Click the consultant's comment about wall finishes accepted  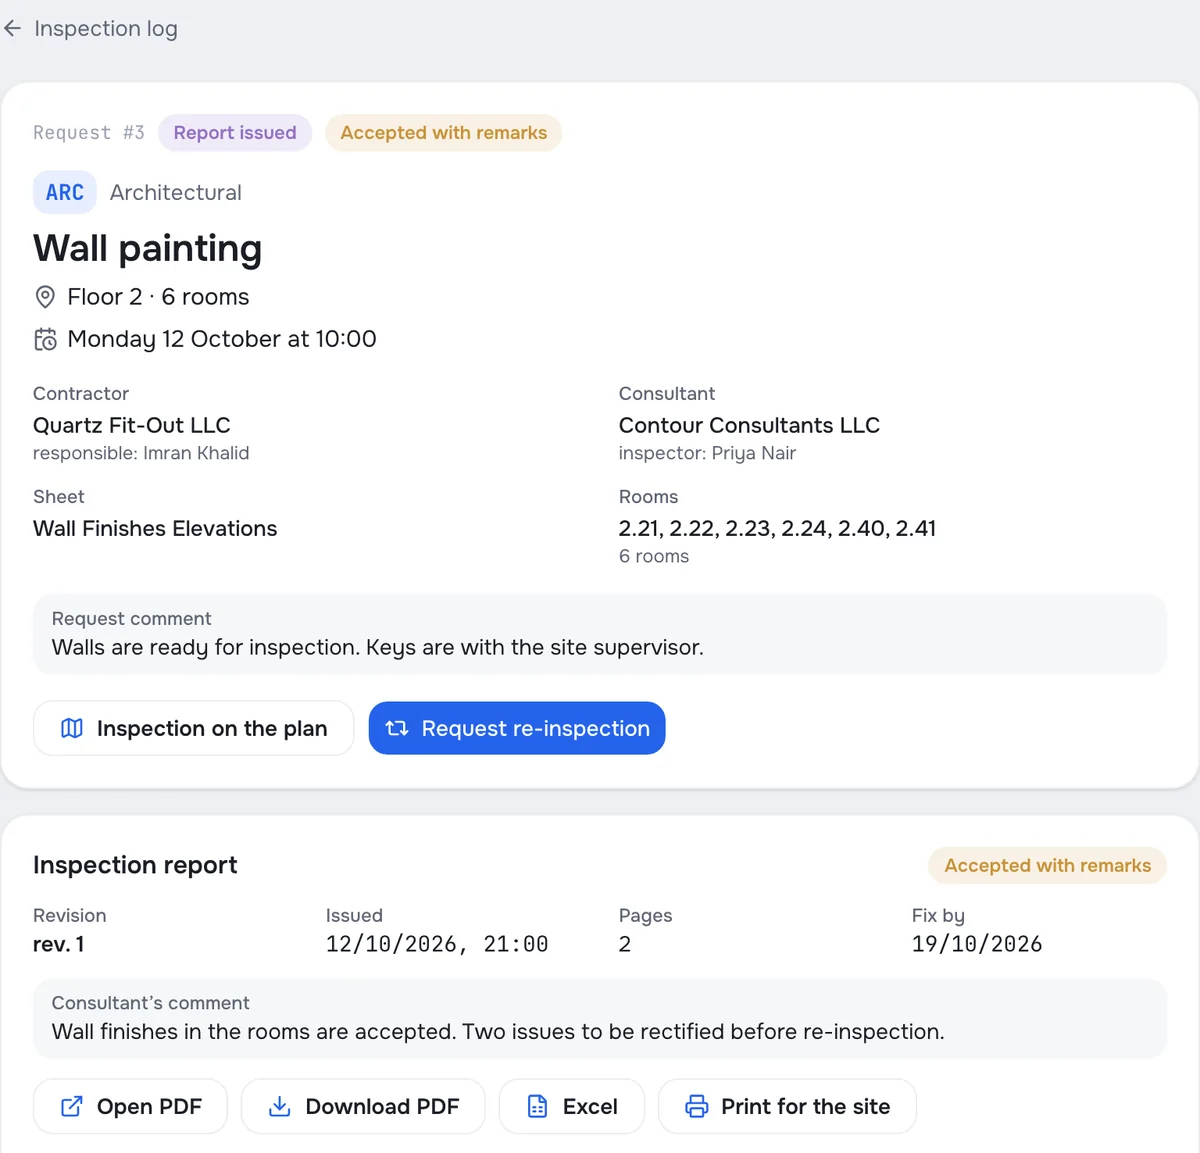(x=498, y=1031)
